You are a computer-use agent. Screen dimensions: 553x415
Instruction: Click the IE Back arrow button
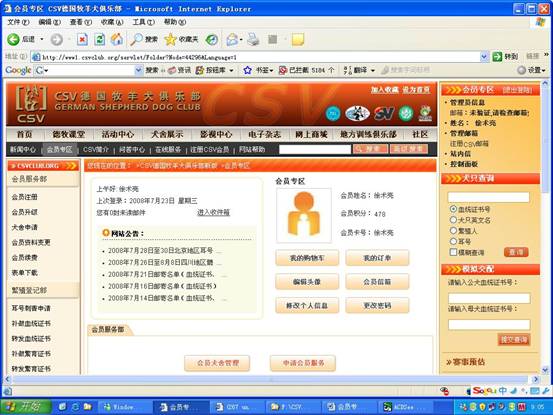(14, 39)
